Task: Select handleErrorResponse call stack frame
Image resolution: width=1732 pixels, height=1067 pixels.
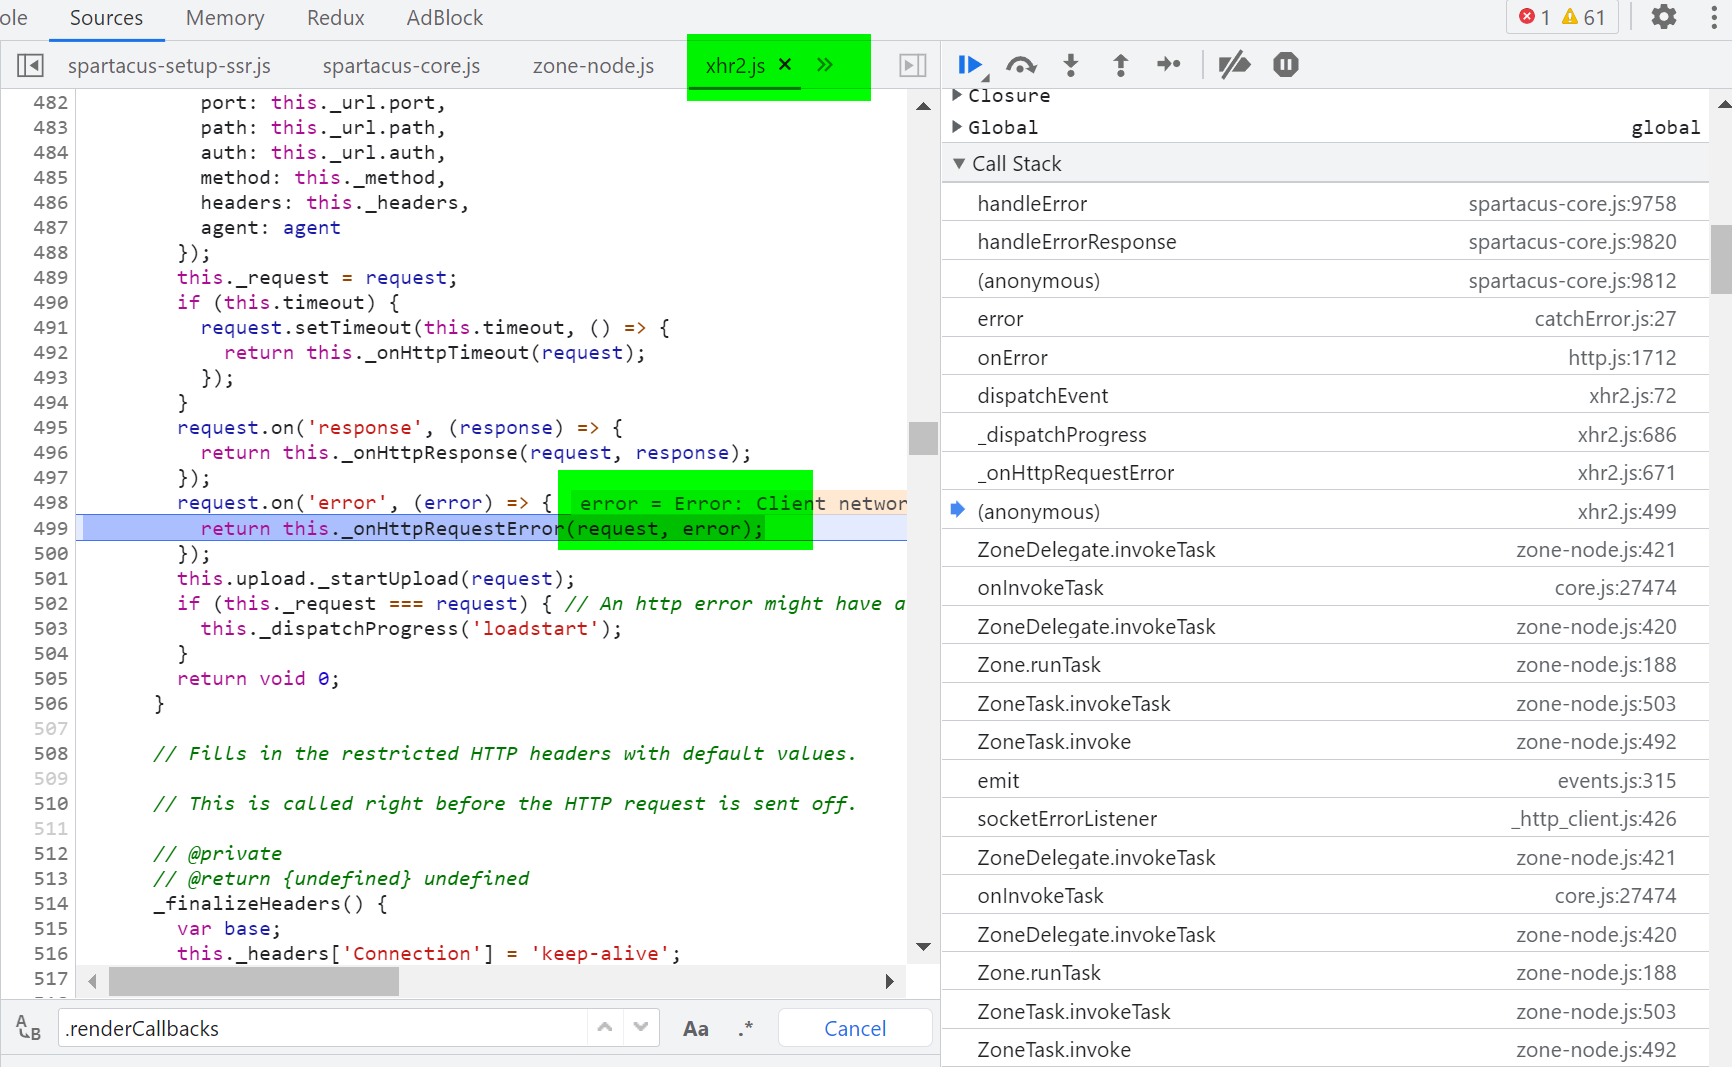Action: coord(1325,242)
